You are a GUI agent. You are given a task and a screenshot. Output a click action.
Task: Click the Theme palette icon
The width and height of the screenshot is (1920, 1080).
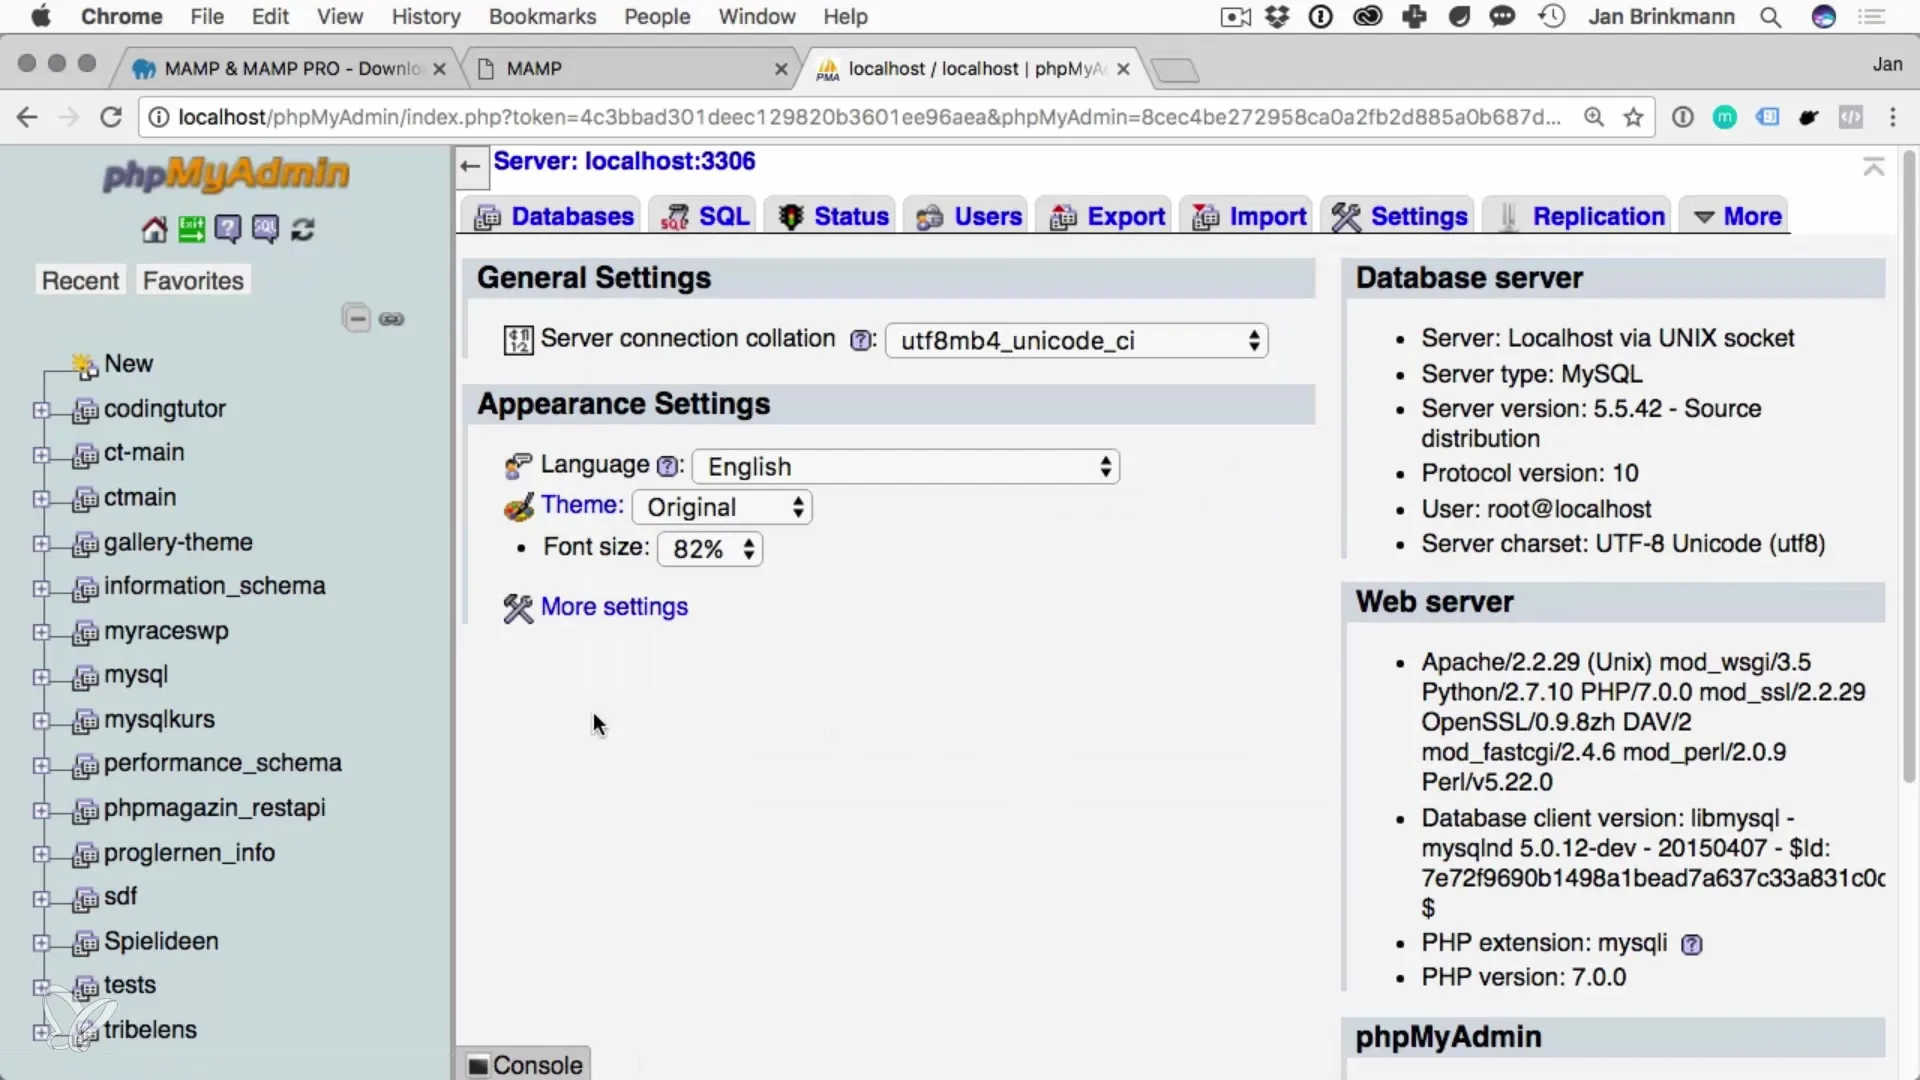tap(518, 507)
